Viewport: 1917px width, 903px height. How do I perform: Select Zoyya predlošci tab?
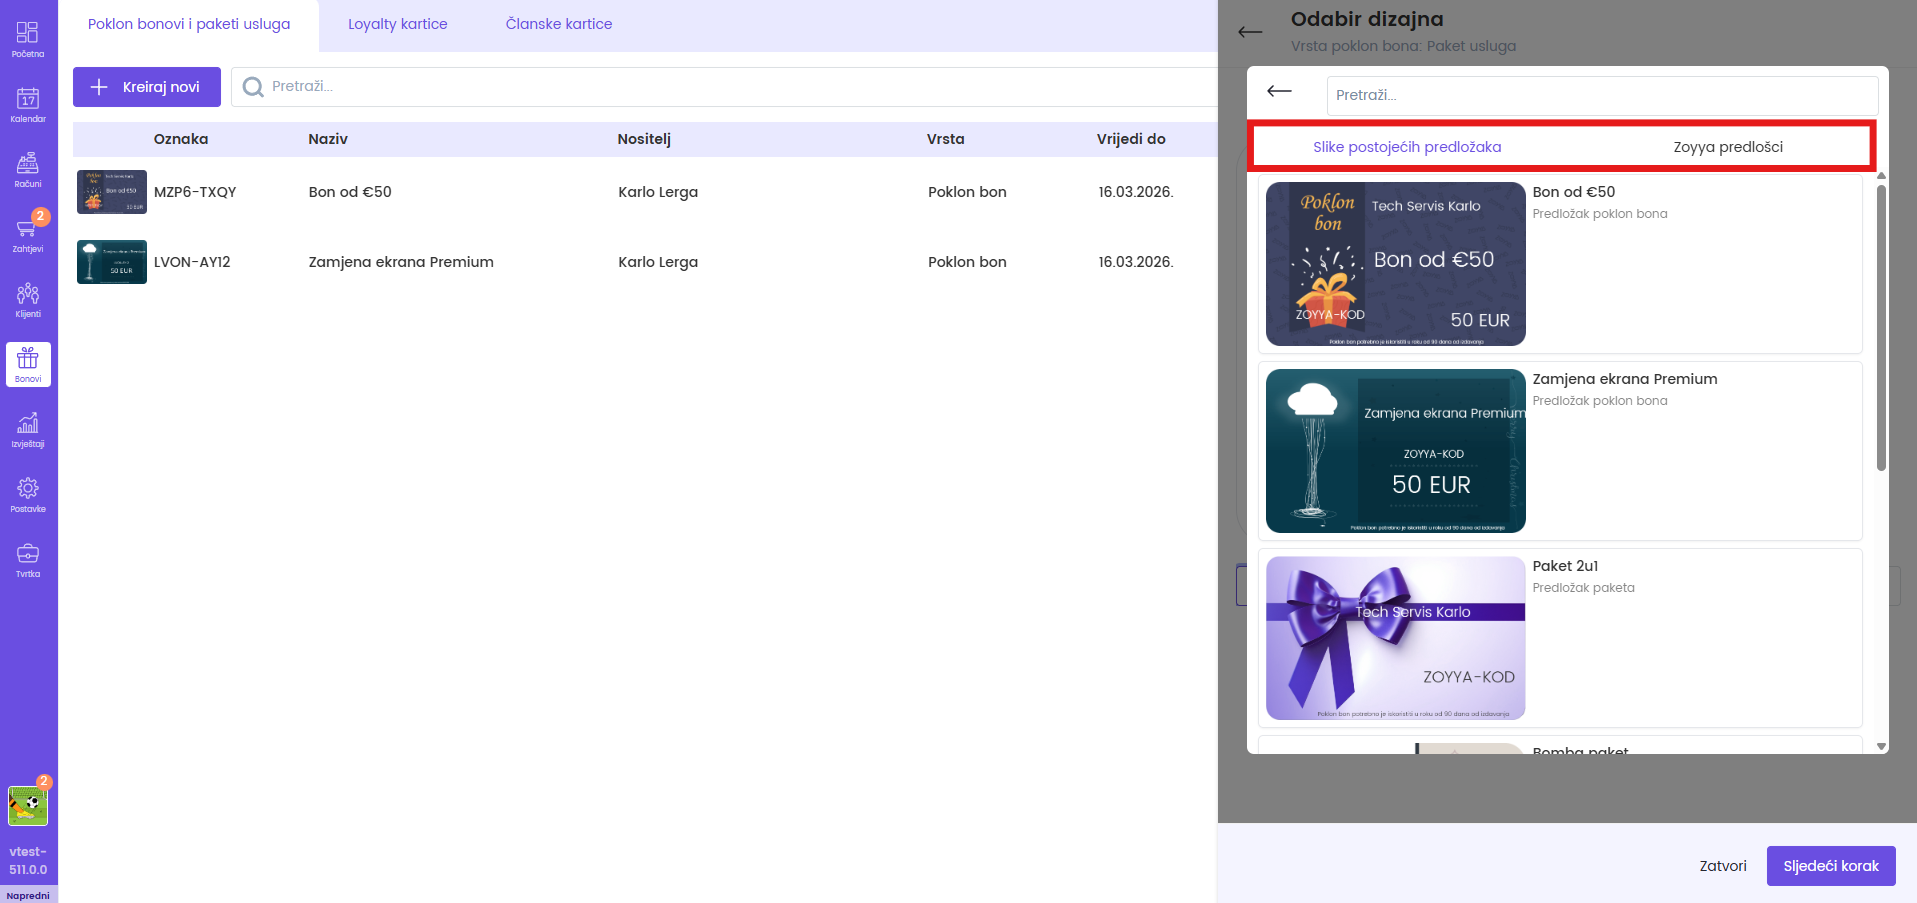(x=1727, y=147)
